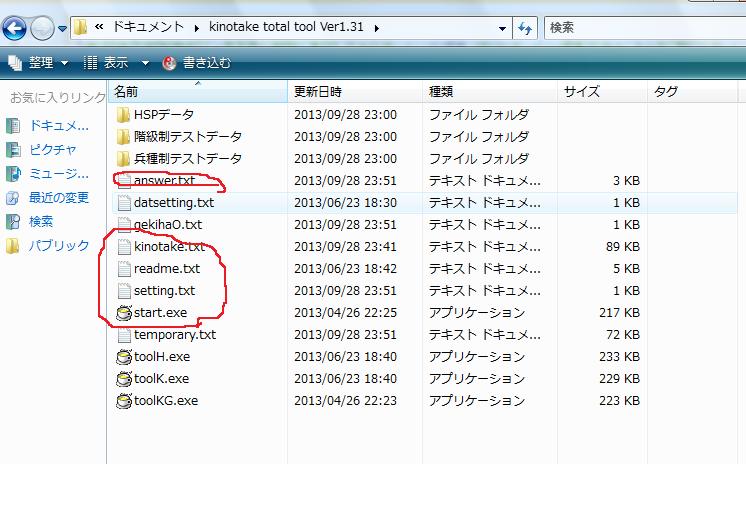746x512 pixels.
Task: Click the ドキュメント sidebar icon
Action: tap(13, 126)
